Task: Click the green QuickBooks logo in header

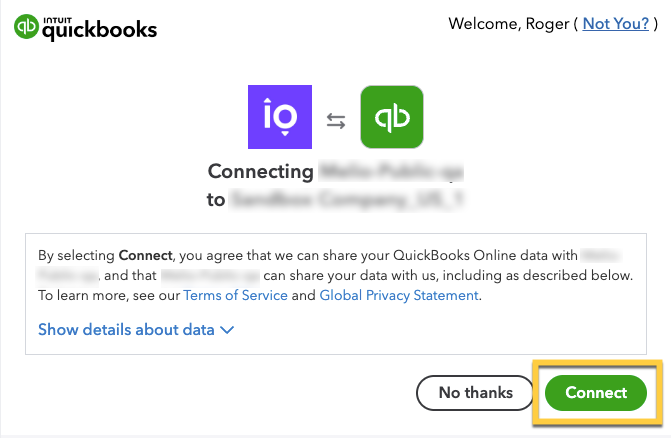Action: point(27,27)
